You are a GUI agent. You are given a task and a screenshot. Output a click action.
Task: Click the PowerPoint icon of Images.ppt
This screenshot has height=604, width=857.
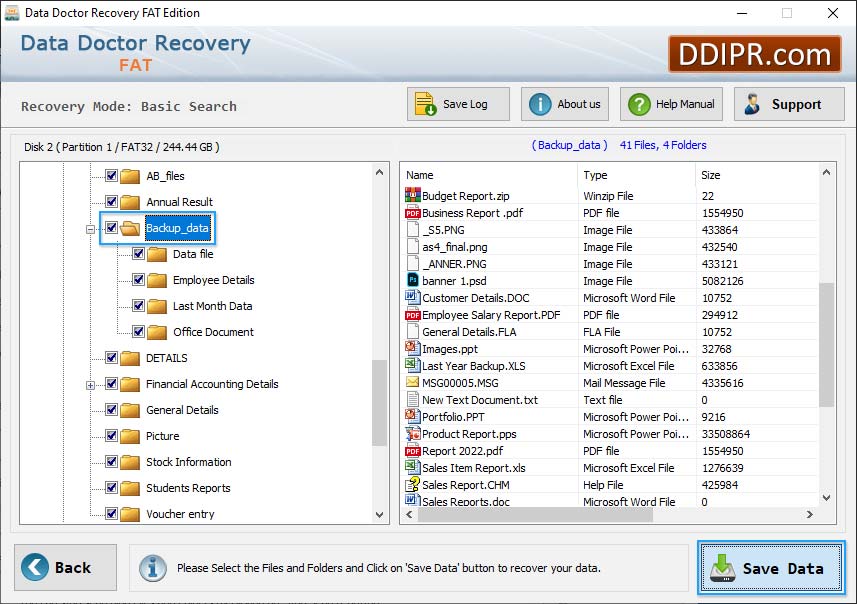[x=412, y=348]
